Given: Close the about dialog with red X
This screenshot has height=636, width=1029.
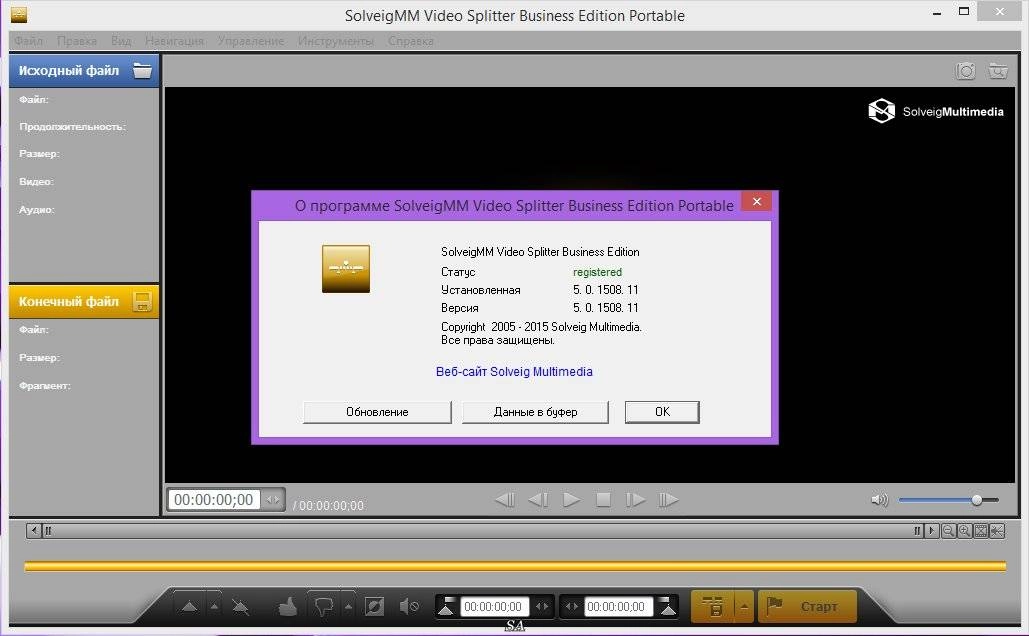Looking at the screenshot, I should (x=757, y=201).
